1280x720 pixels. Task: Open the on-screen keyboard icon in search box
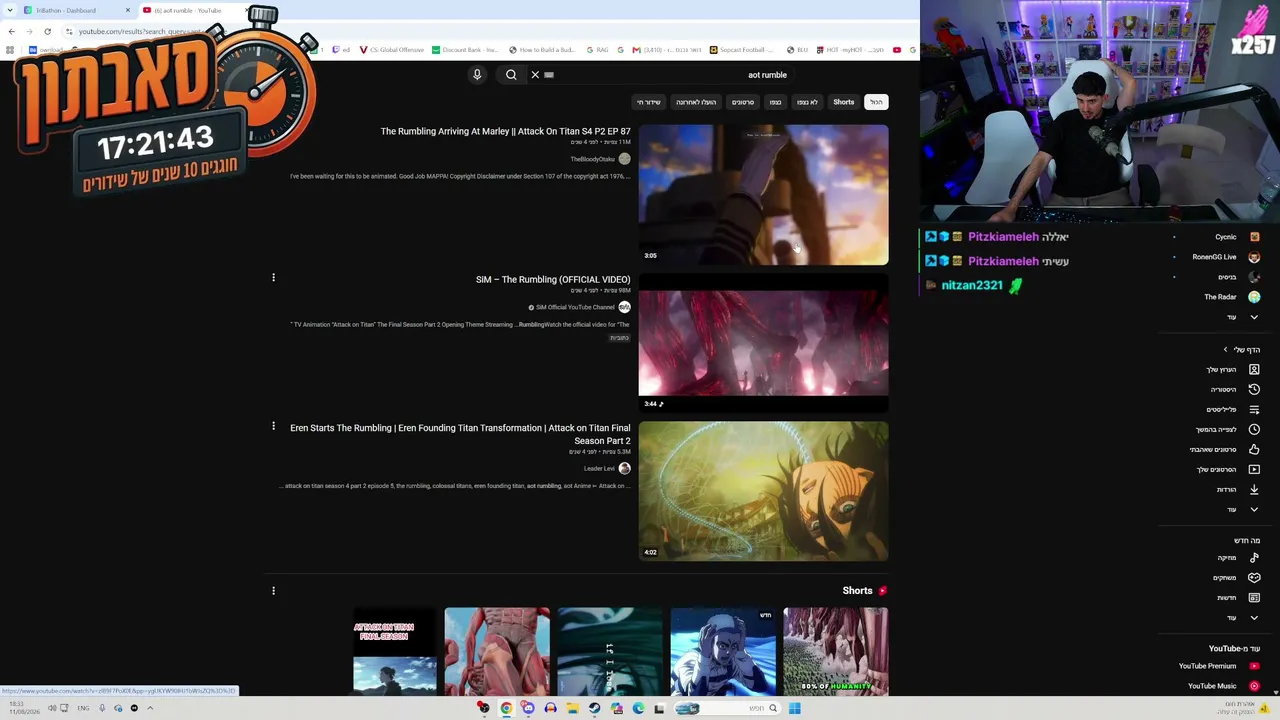tap(549, 75)
